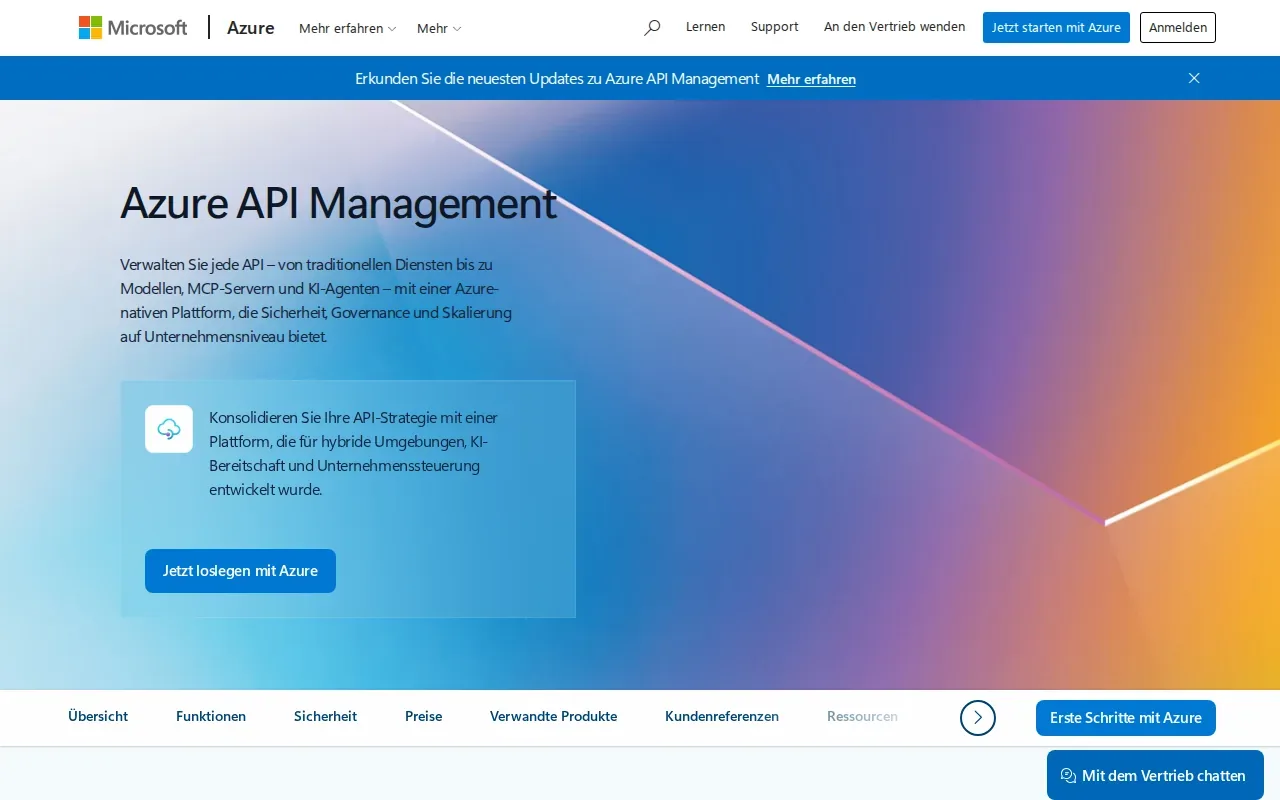Open Mit dem Vertrieb chatten
The image size is (1280, 800).
(x=1155, y=775)
